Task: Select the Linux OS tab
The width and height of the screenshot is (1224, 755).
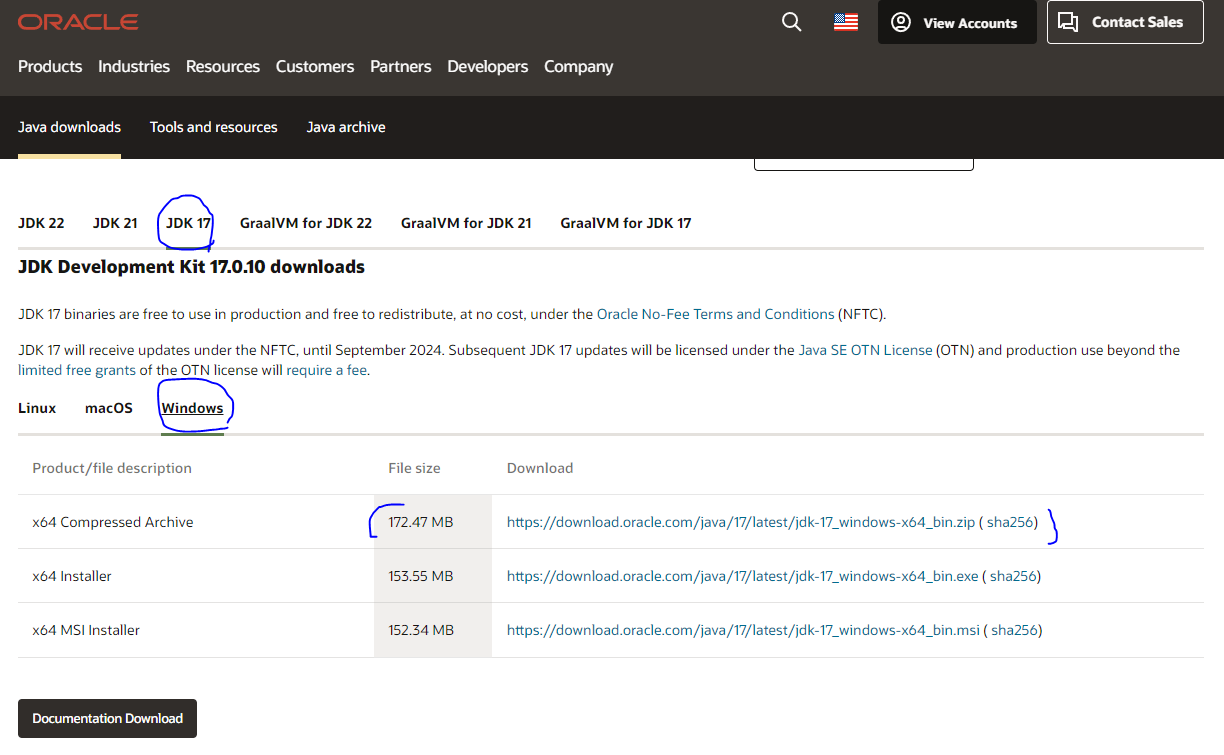Action: (37, 408)
